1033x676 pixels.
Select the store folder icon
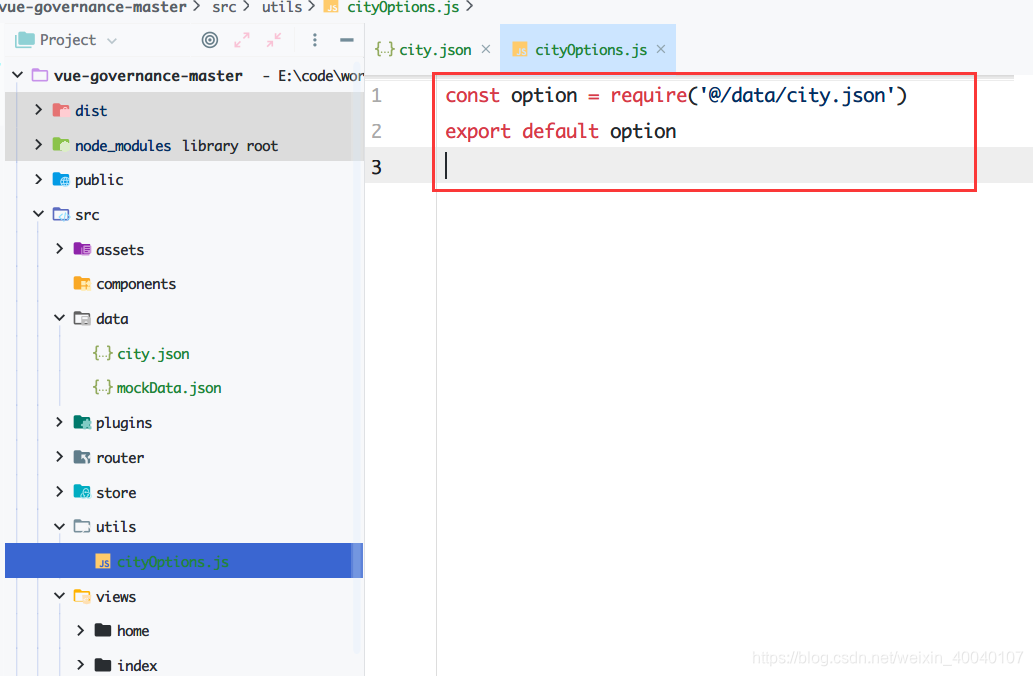82,492
